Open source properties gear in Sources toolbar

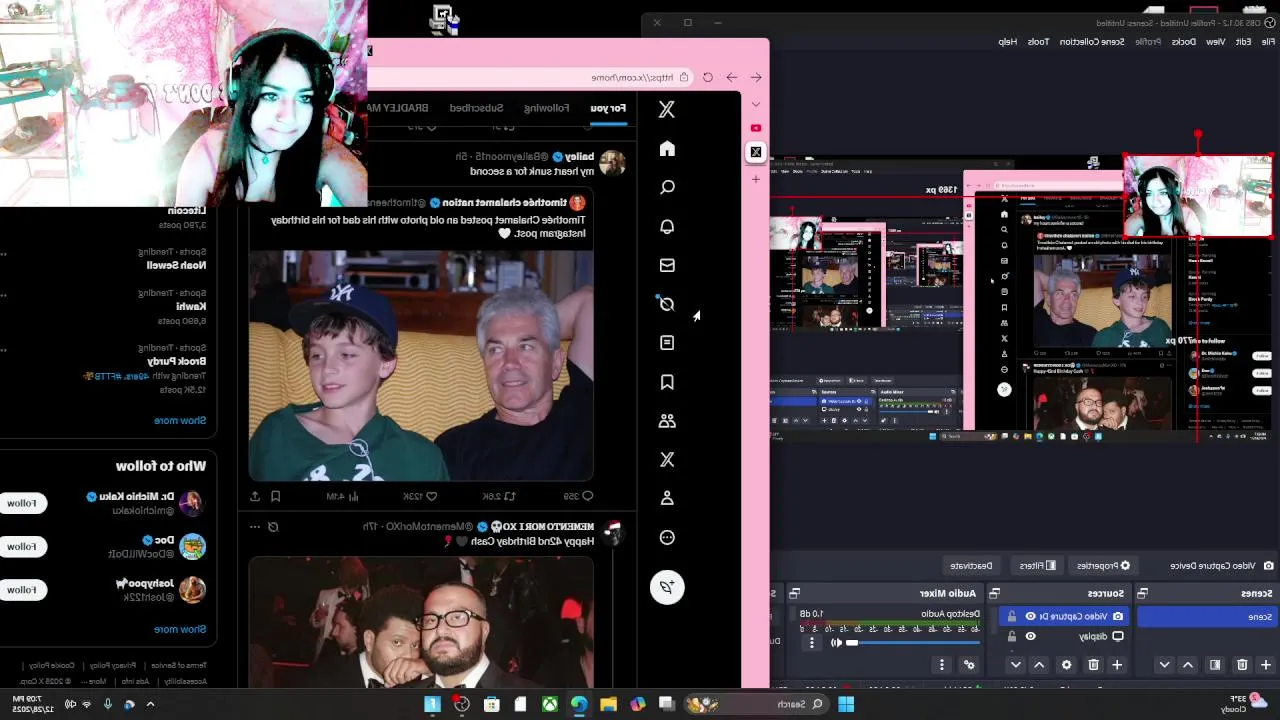pos(1066,665)
